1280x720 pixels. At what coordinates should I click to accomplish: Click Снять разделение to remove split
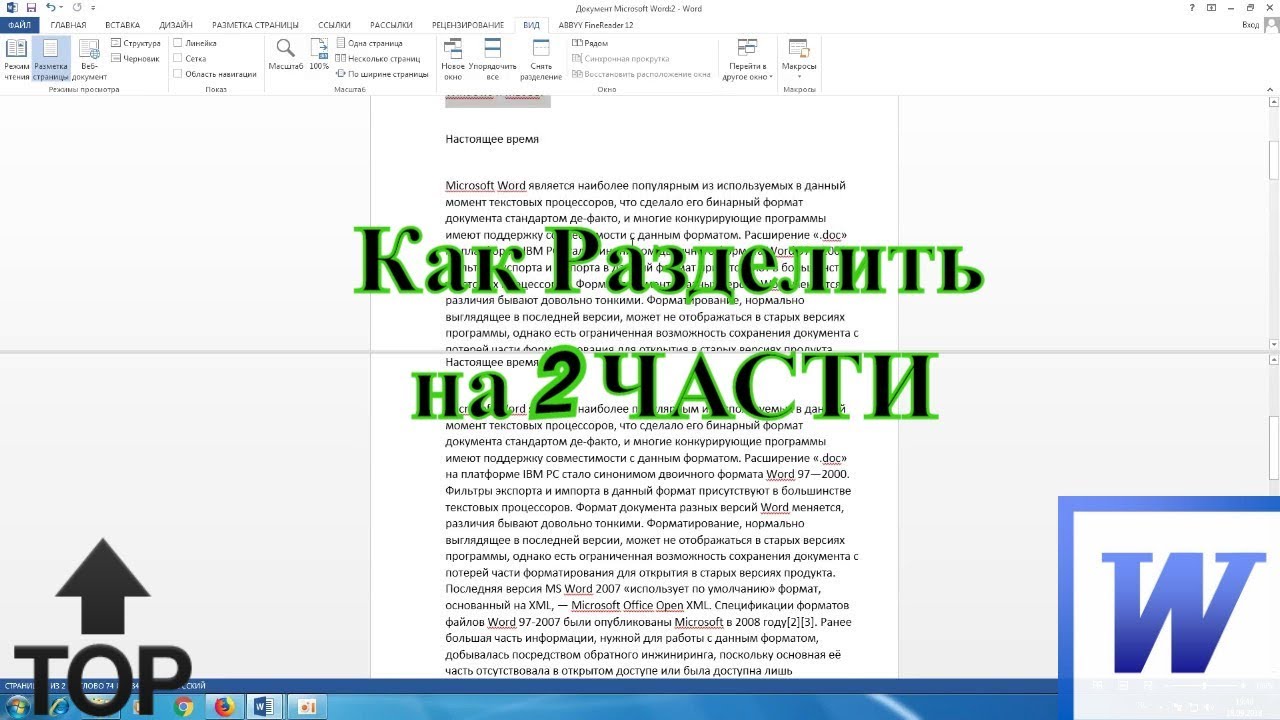541,60
